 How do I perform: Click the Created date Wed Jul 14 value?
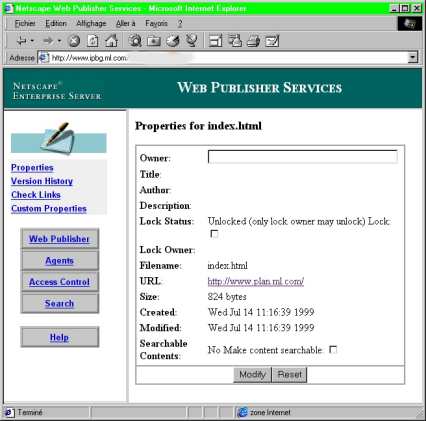pyautogui.click(x=261, y=312)
